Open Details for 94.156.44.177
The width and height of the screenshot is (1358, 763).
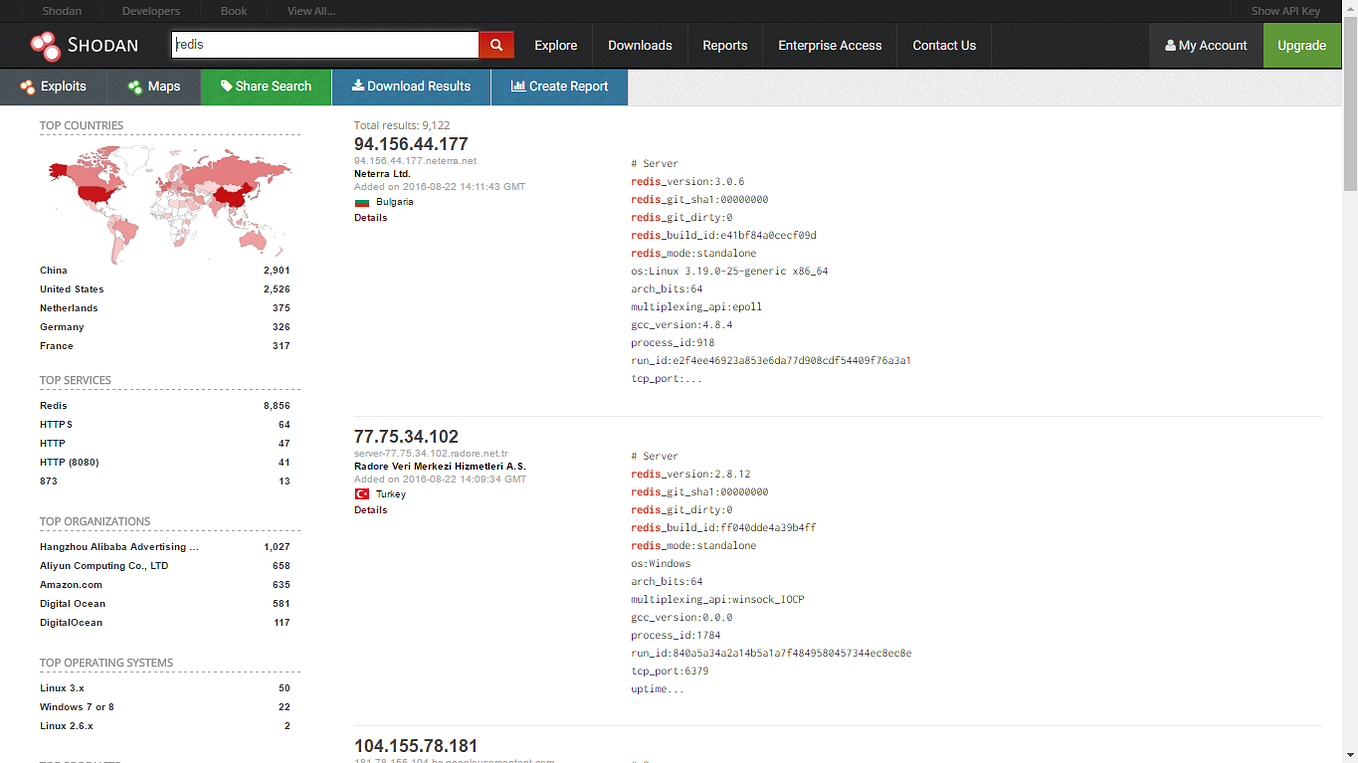(370, 217)
